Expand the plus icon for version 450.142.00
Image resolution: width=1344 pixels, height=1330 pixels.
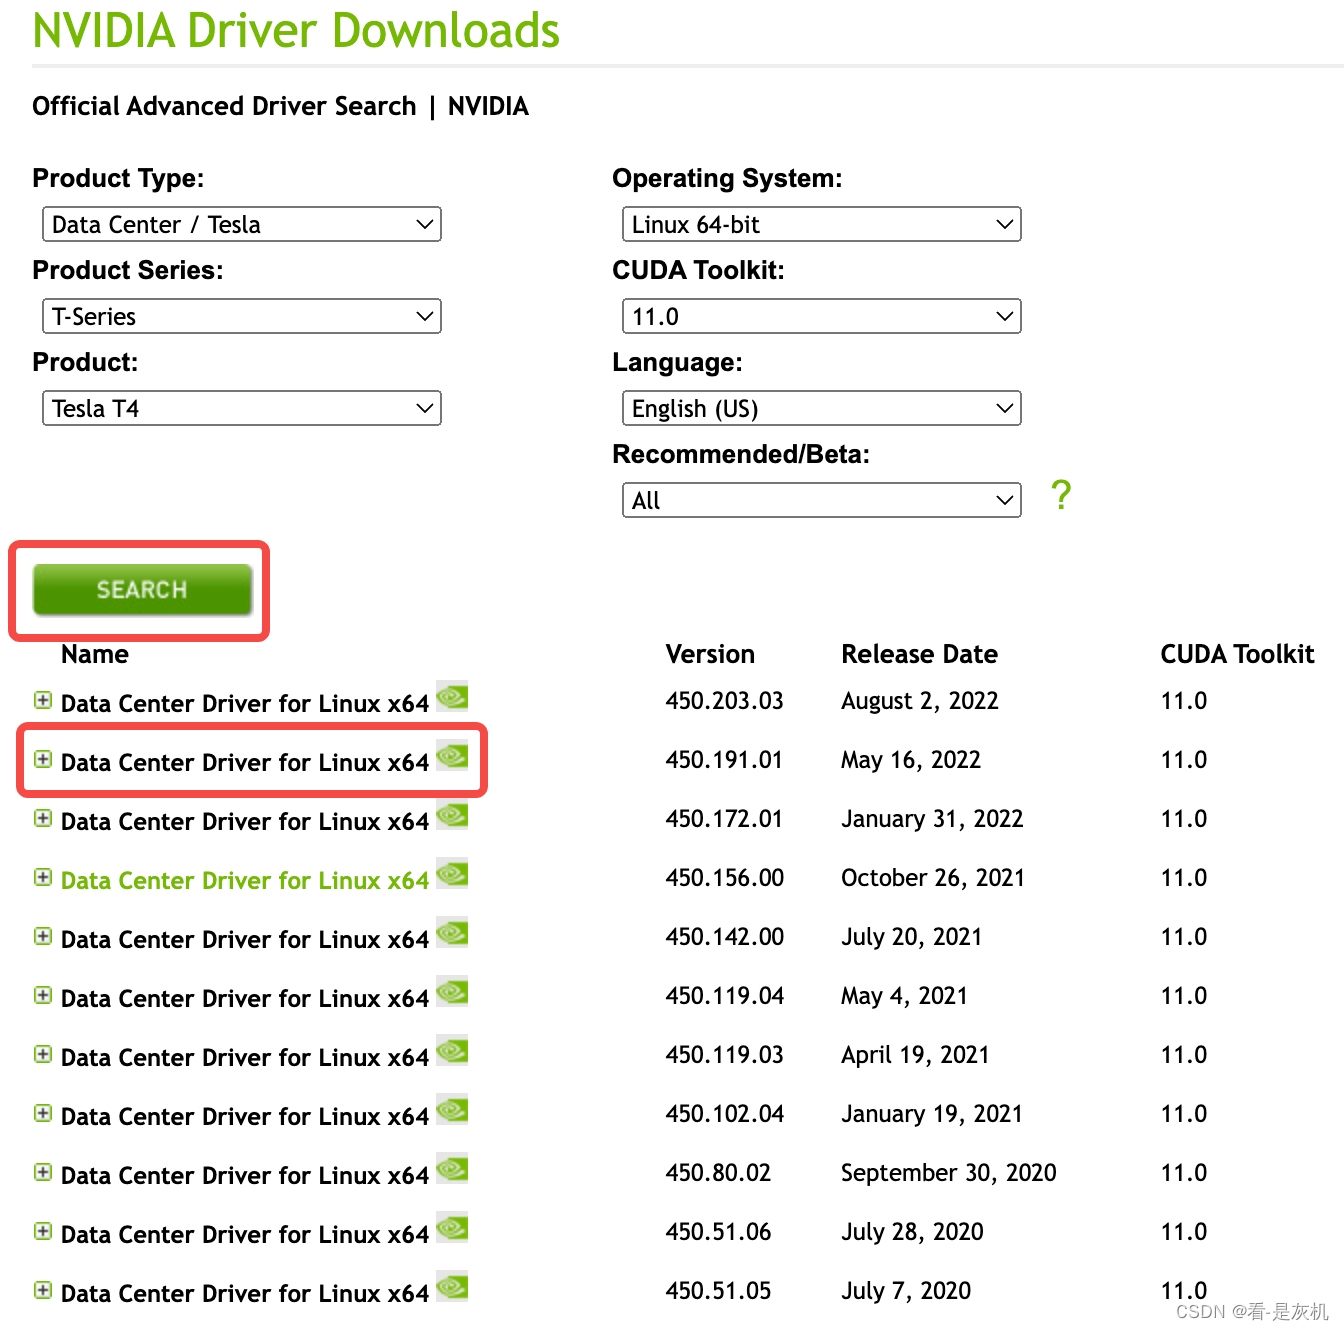click(43, 936)
